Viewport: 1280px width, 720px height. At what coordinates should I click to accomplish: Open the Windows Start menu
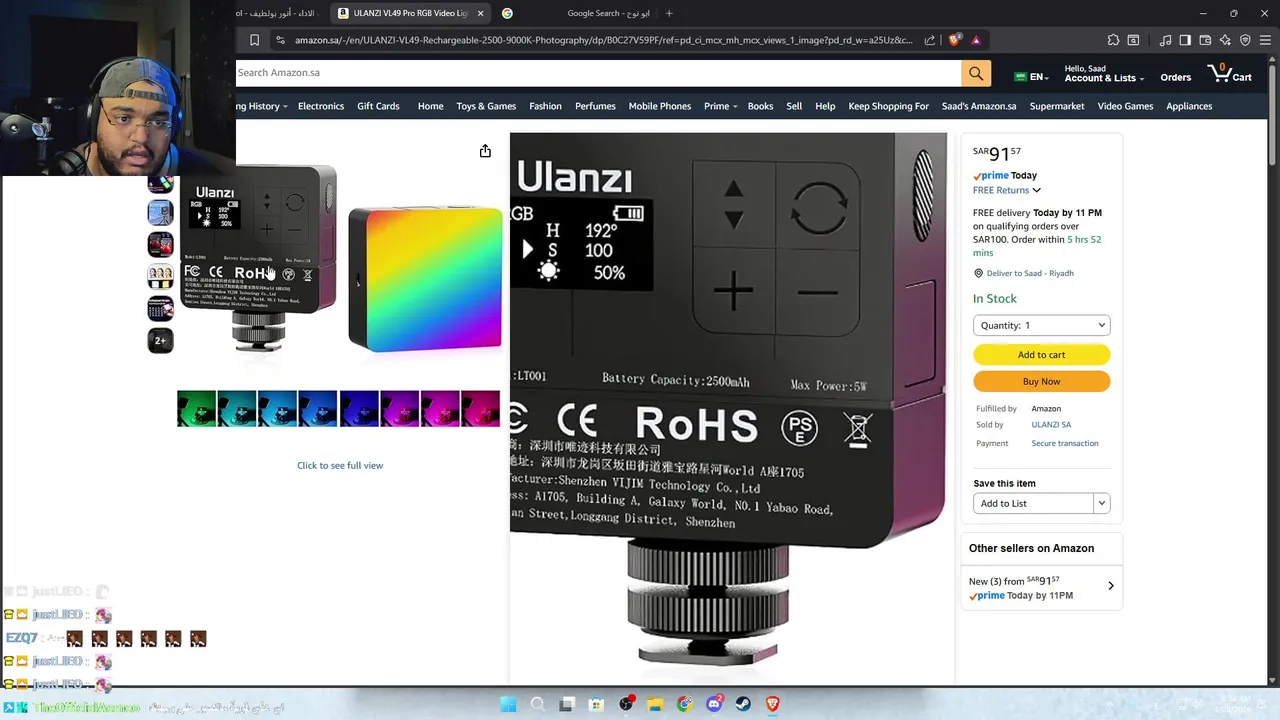508,704
